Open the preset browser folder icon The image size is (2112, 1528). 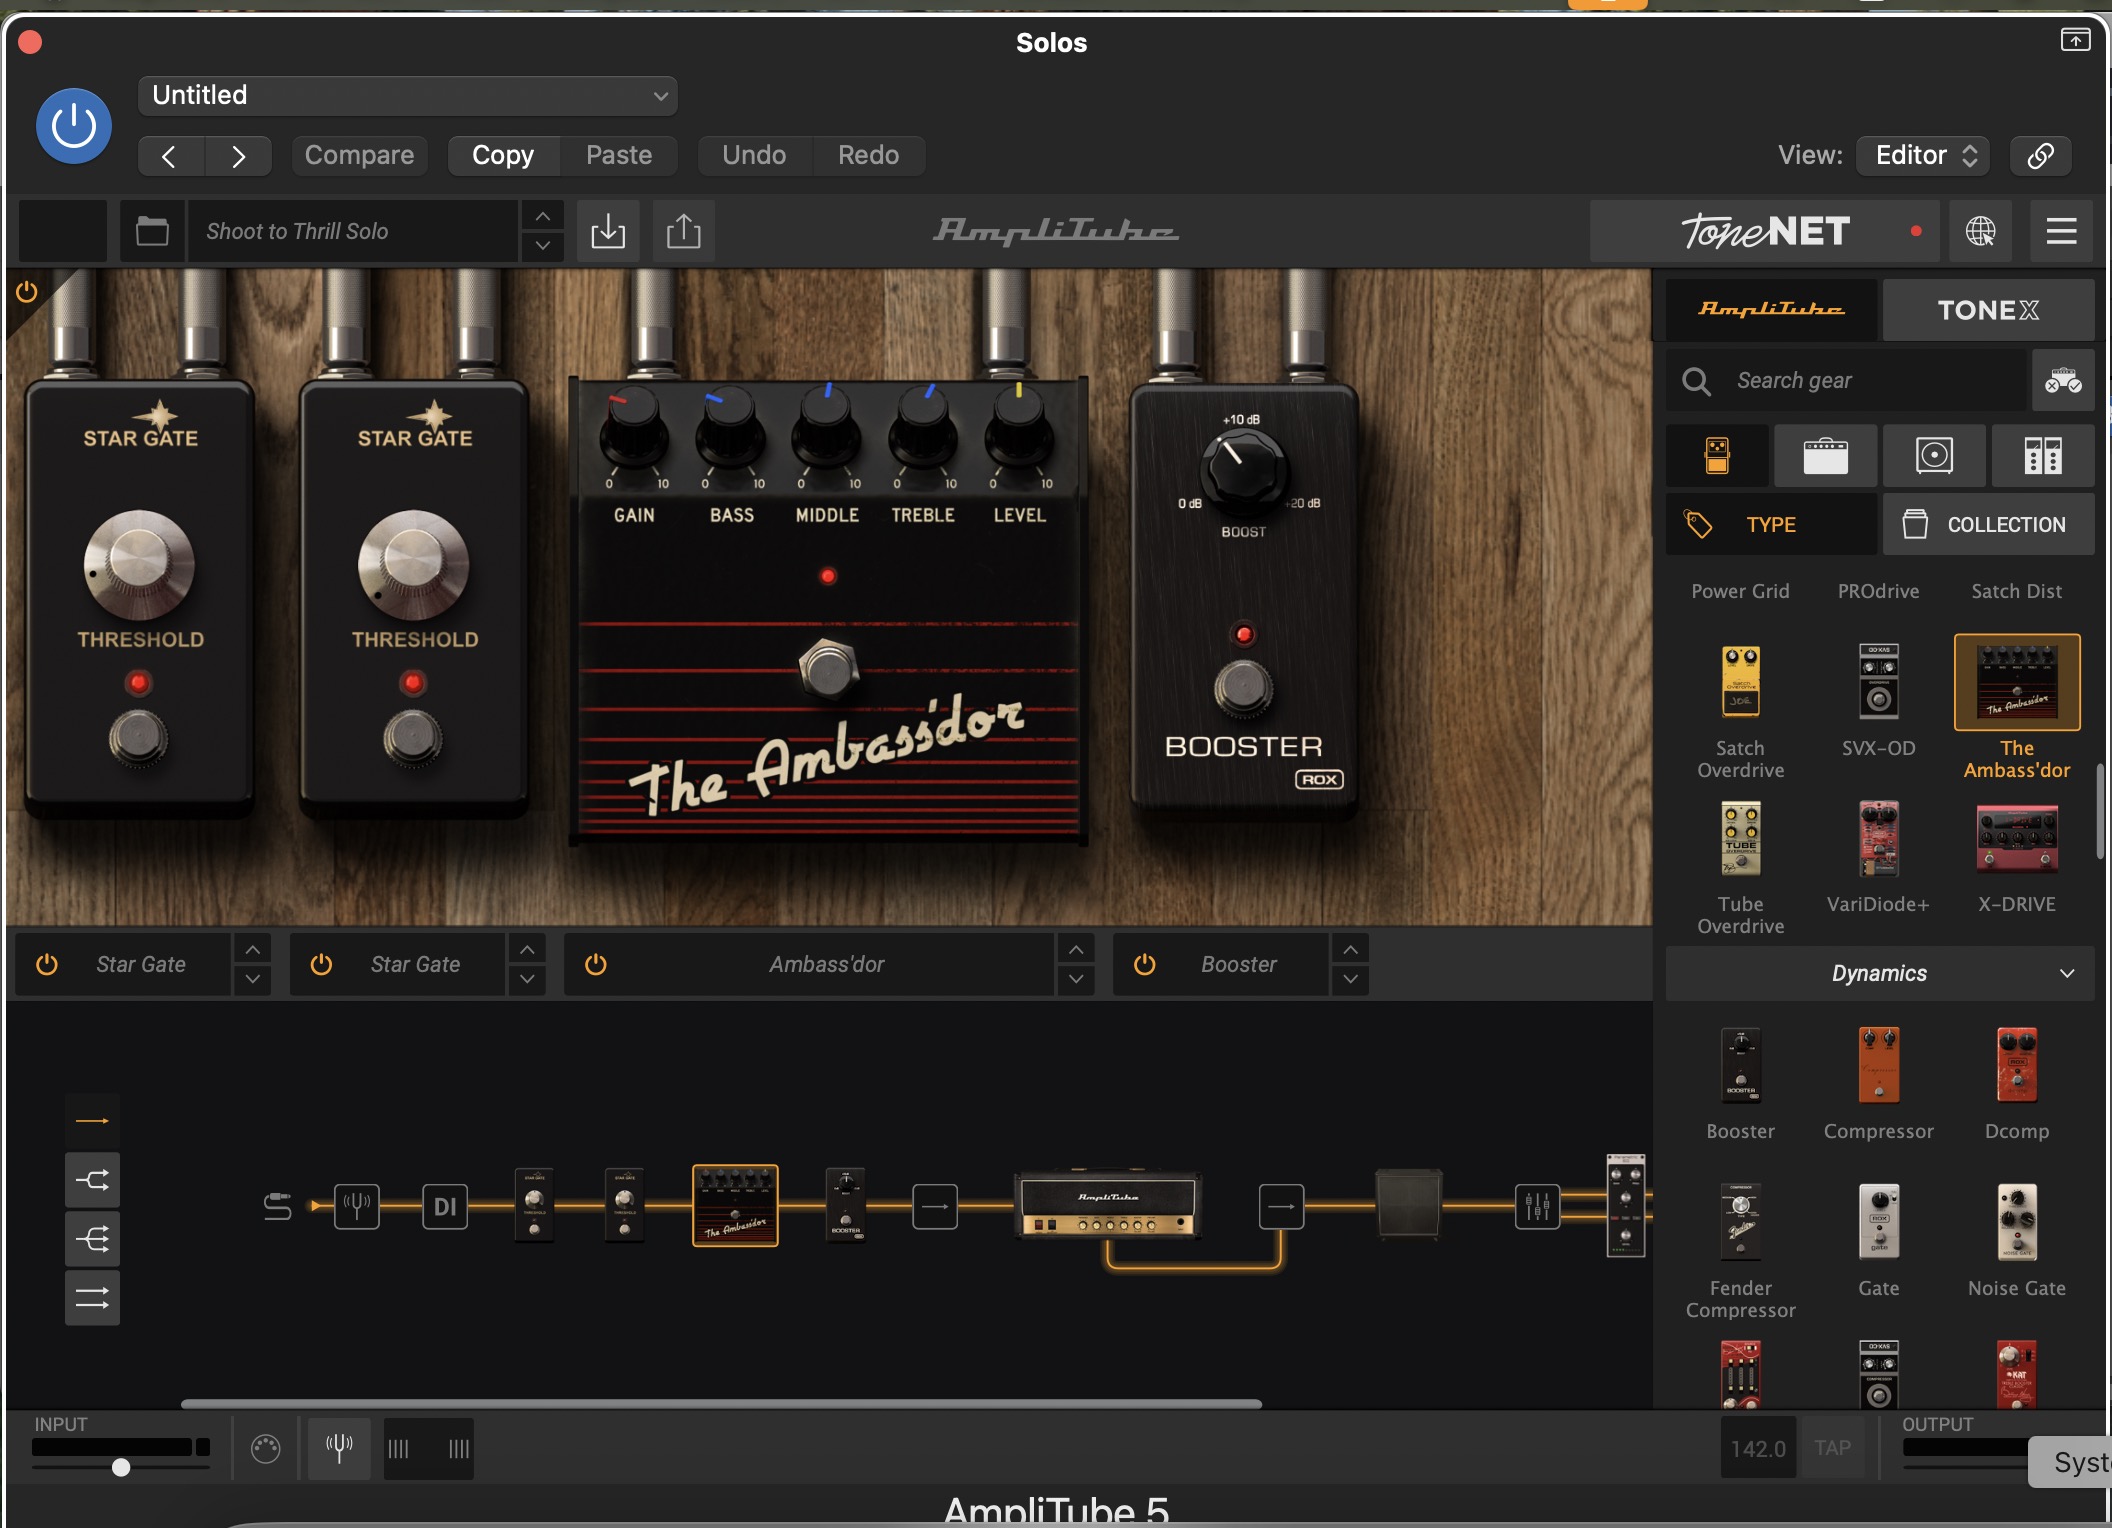pos(152,231)
